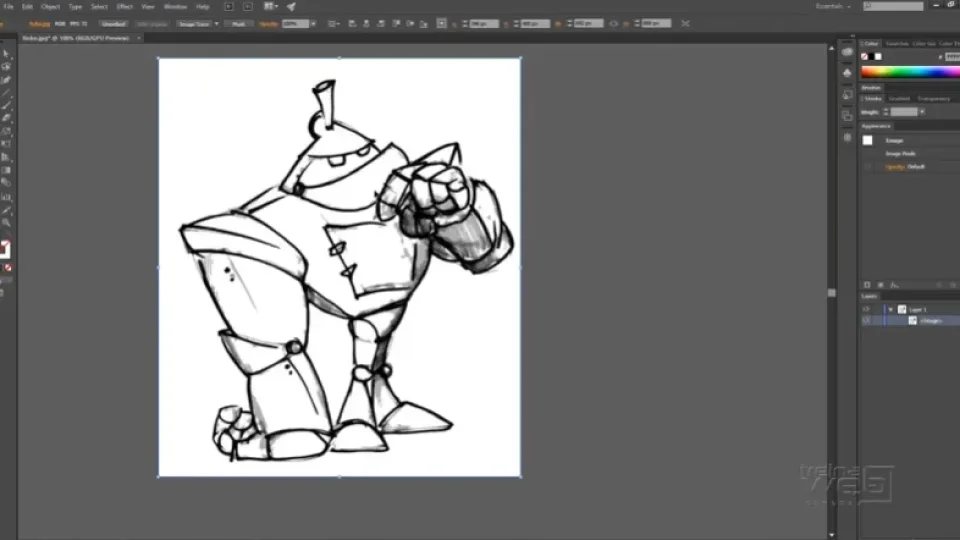Image resolution: width=960 pixels, height=540 pixels.
Task: Open Image Trace presets dropdown arrow
Action: [x=217, y=24]
